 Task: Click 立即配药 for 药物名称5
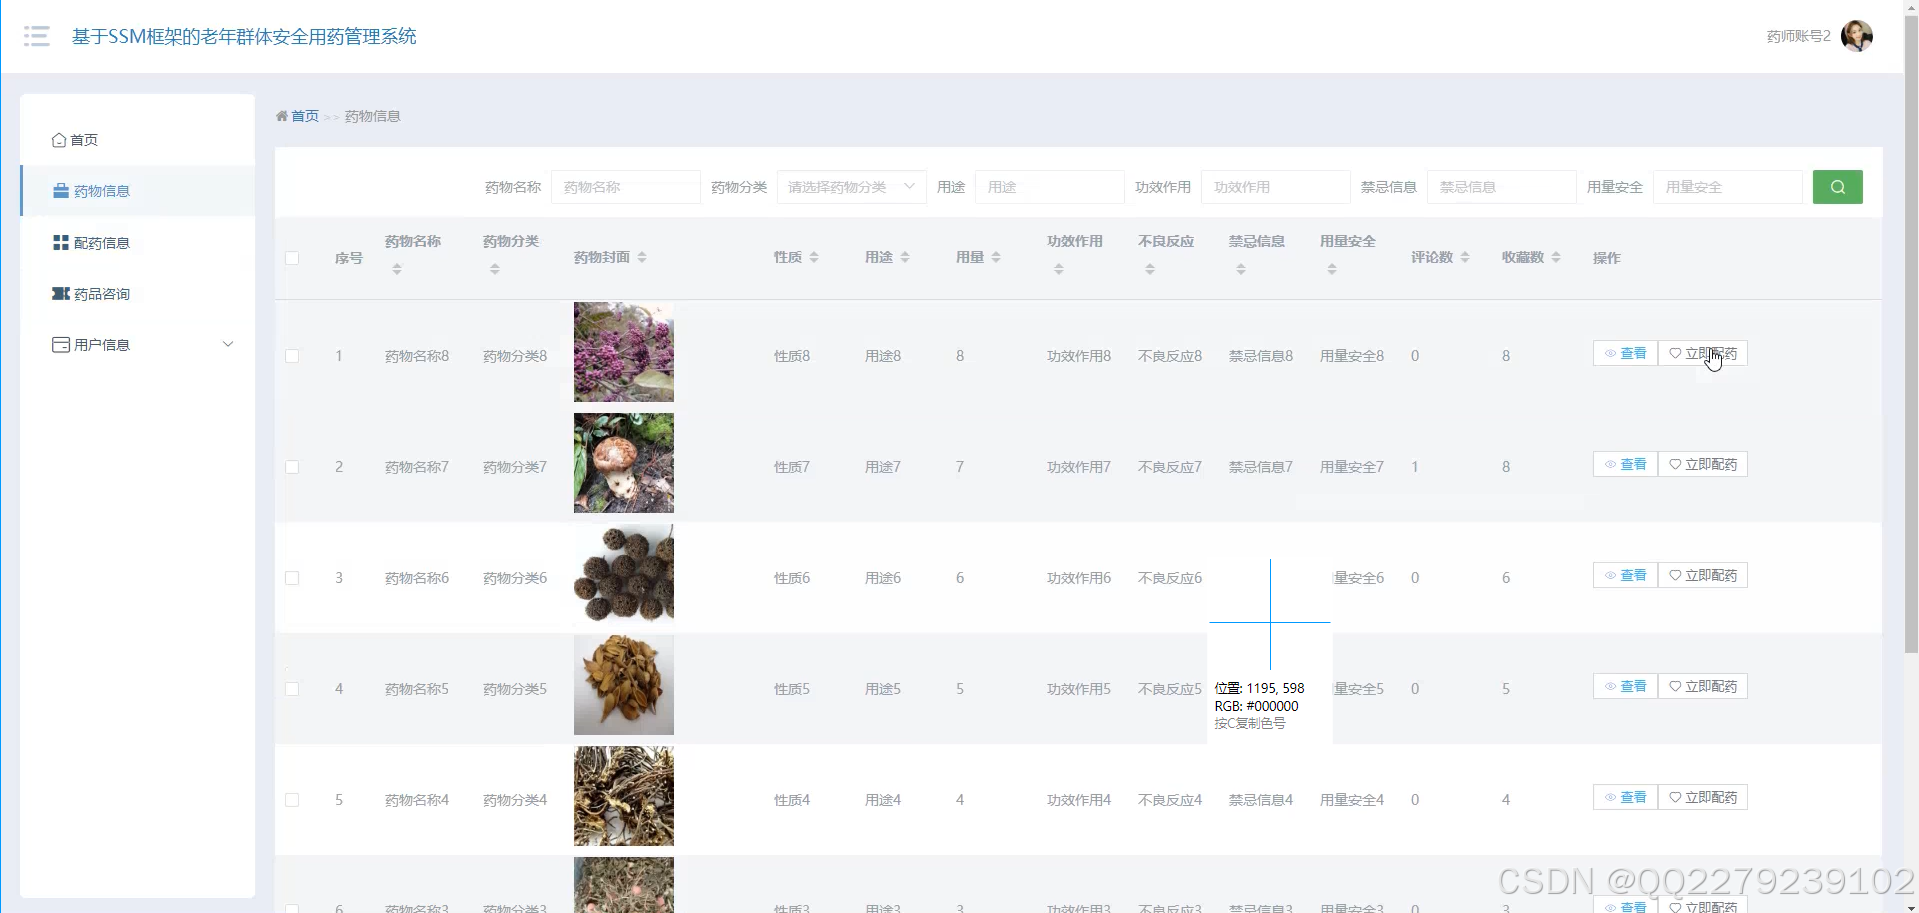[1703, 686]
